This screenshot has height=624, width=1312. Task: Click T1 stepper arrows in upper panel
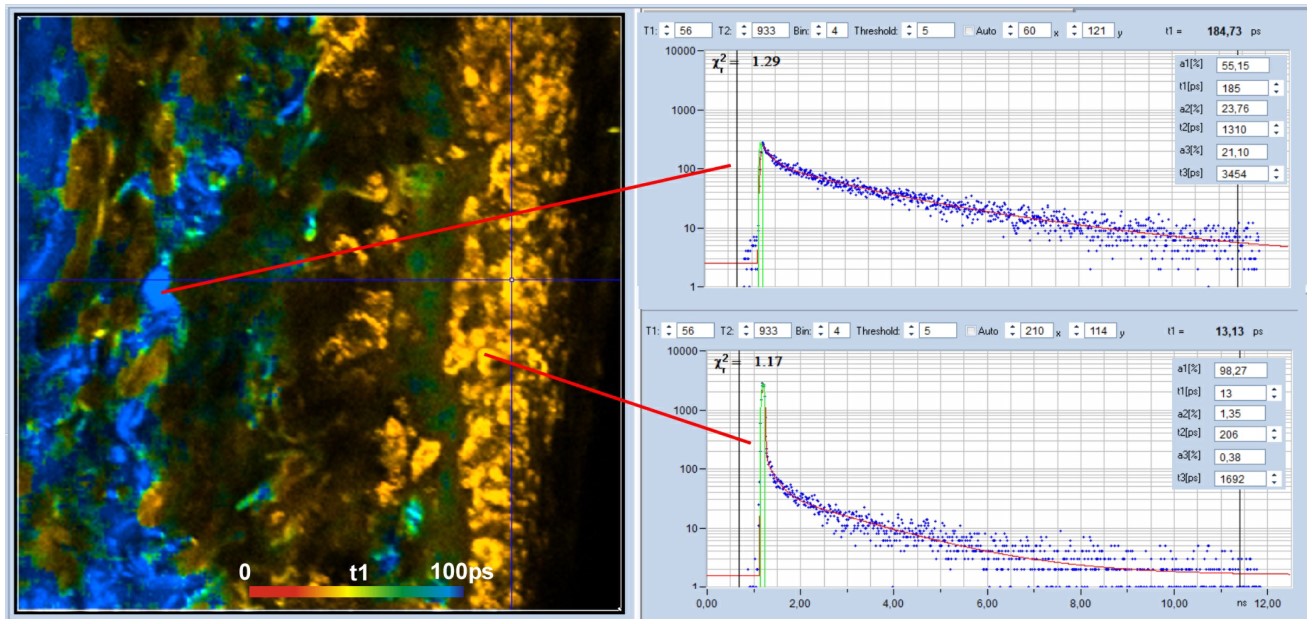tap(666, 31)
